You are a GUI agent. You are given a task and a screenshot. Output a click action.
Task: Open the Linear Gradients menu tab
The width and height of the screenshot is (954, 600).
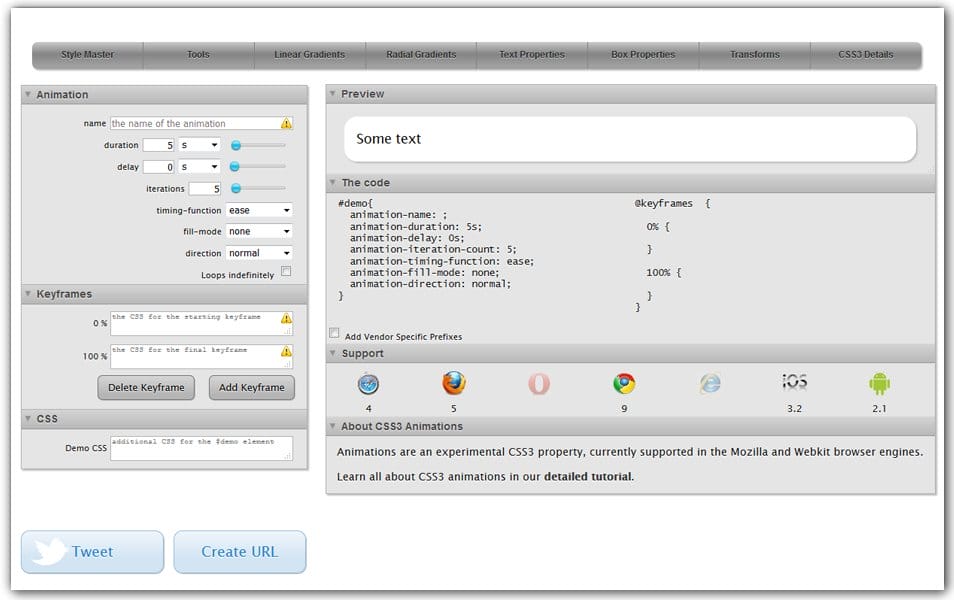[x=309, y=55]
